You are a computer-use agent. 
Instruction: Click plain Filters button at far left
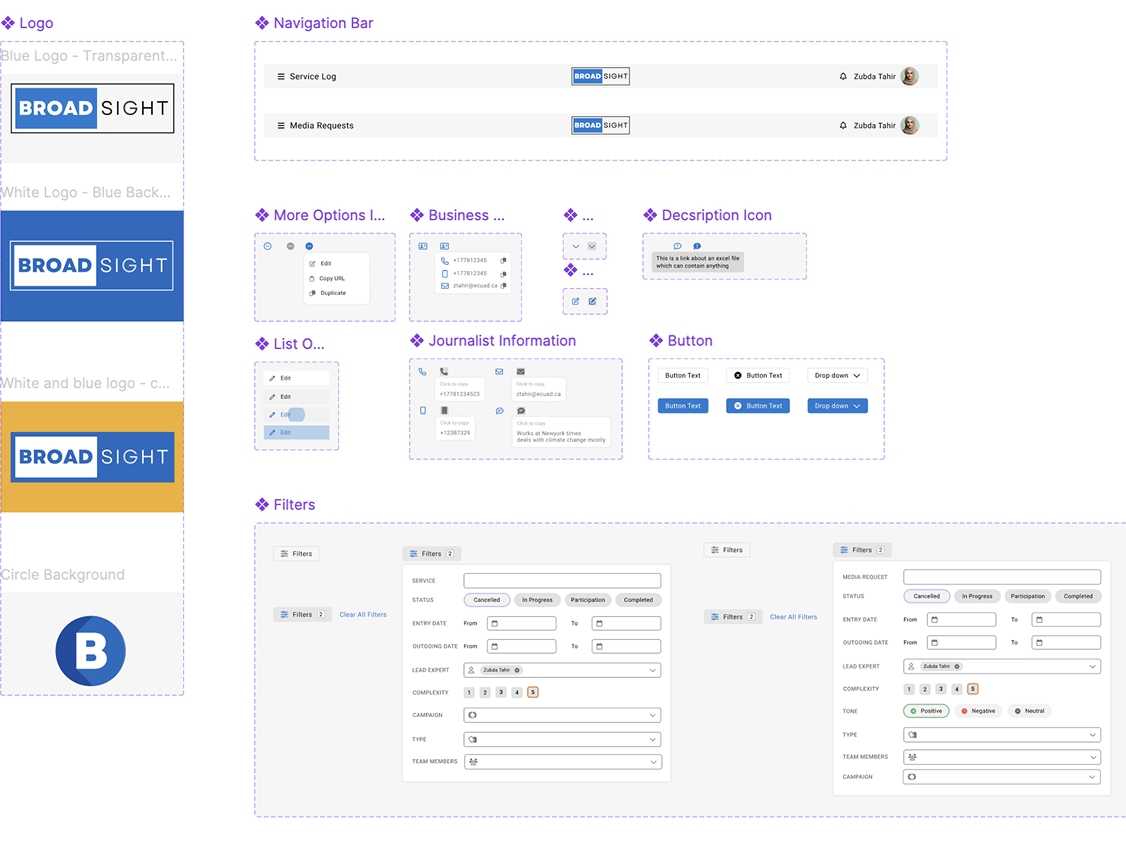(297, 554)
